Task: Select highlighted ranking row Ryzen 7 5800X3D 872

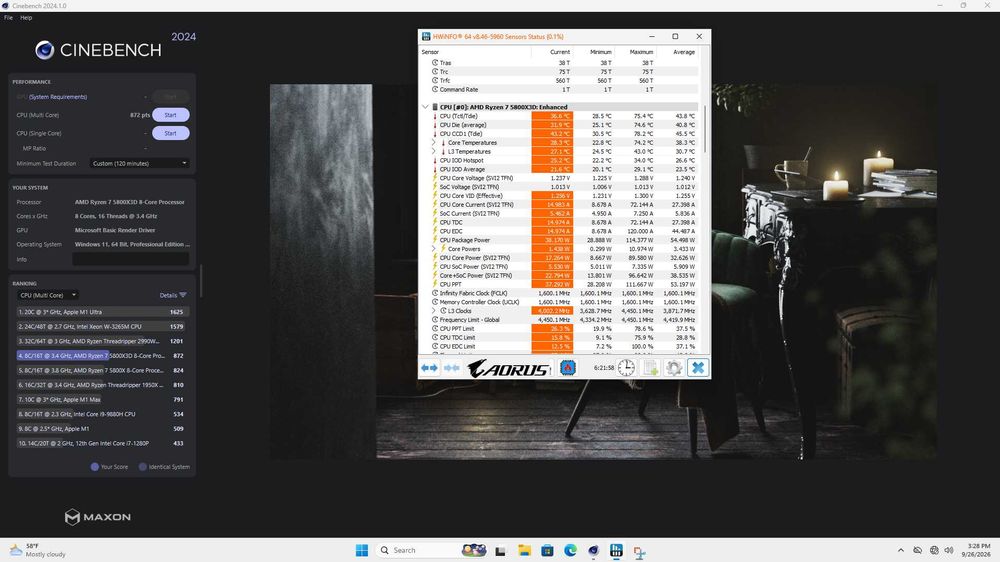Action: (x=101, y=356)
